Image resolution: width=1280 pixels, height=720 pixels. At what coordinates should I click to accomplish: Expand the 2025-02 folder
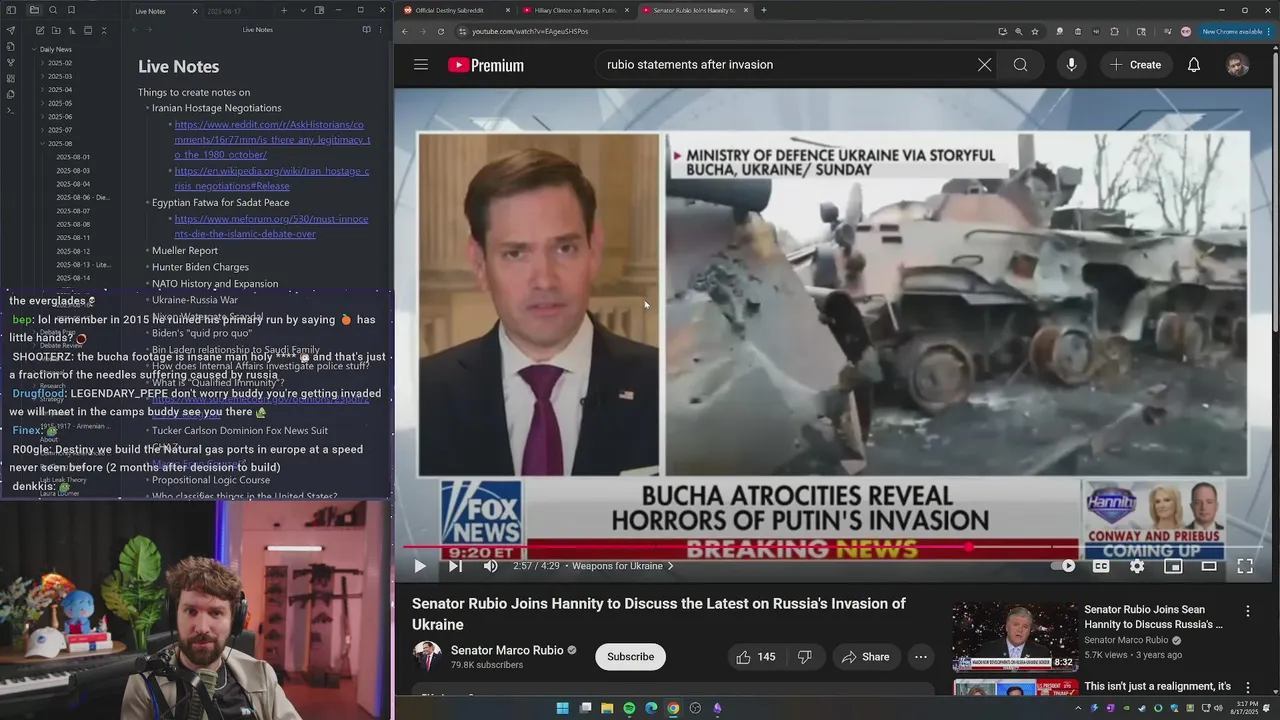[60, 63]
